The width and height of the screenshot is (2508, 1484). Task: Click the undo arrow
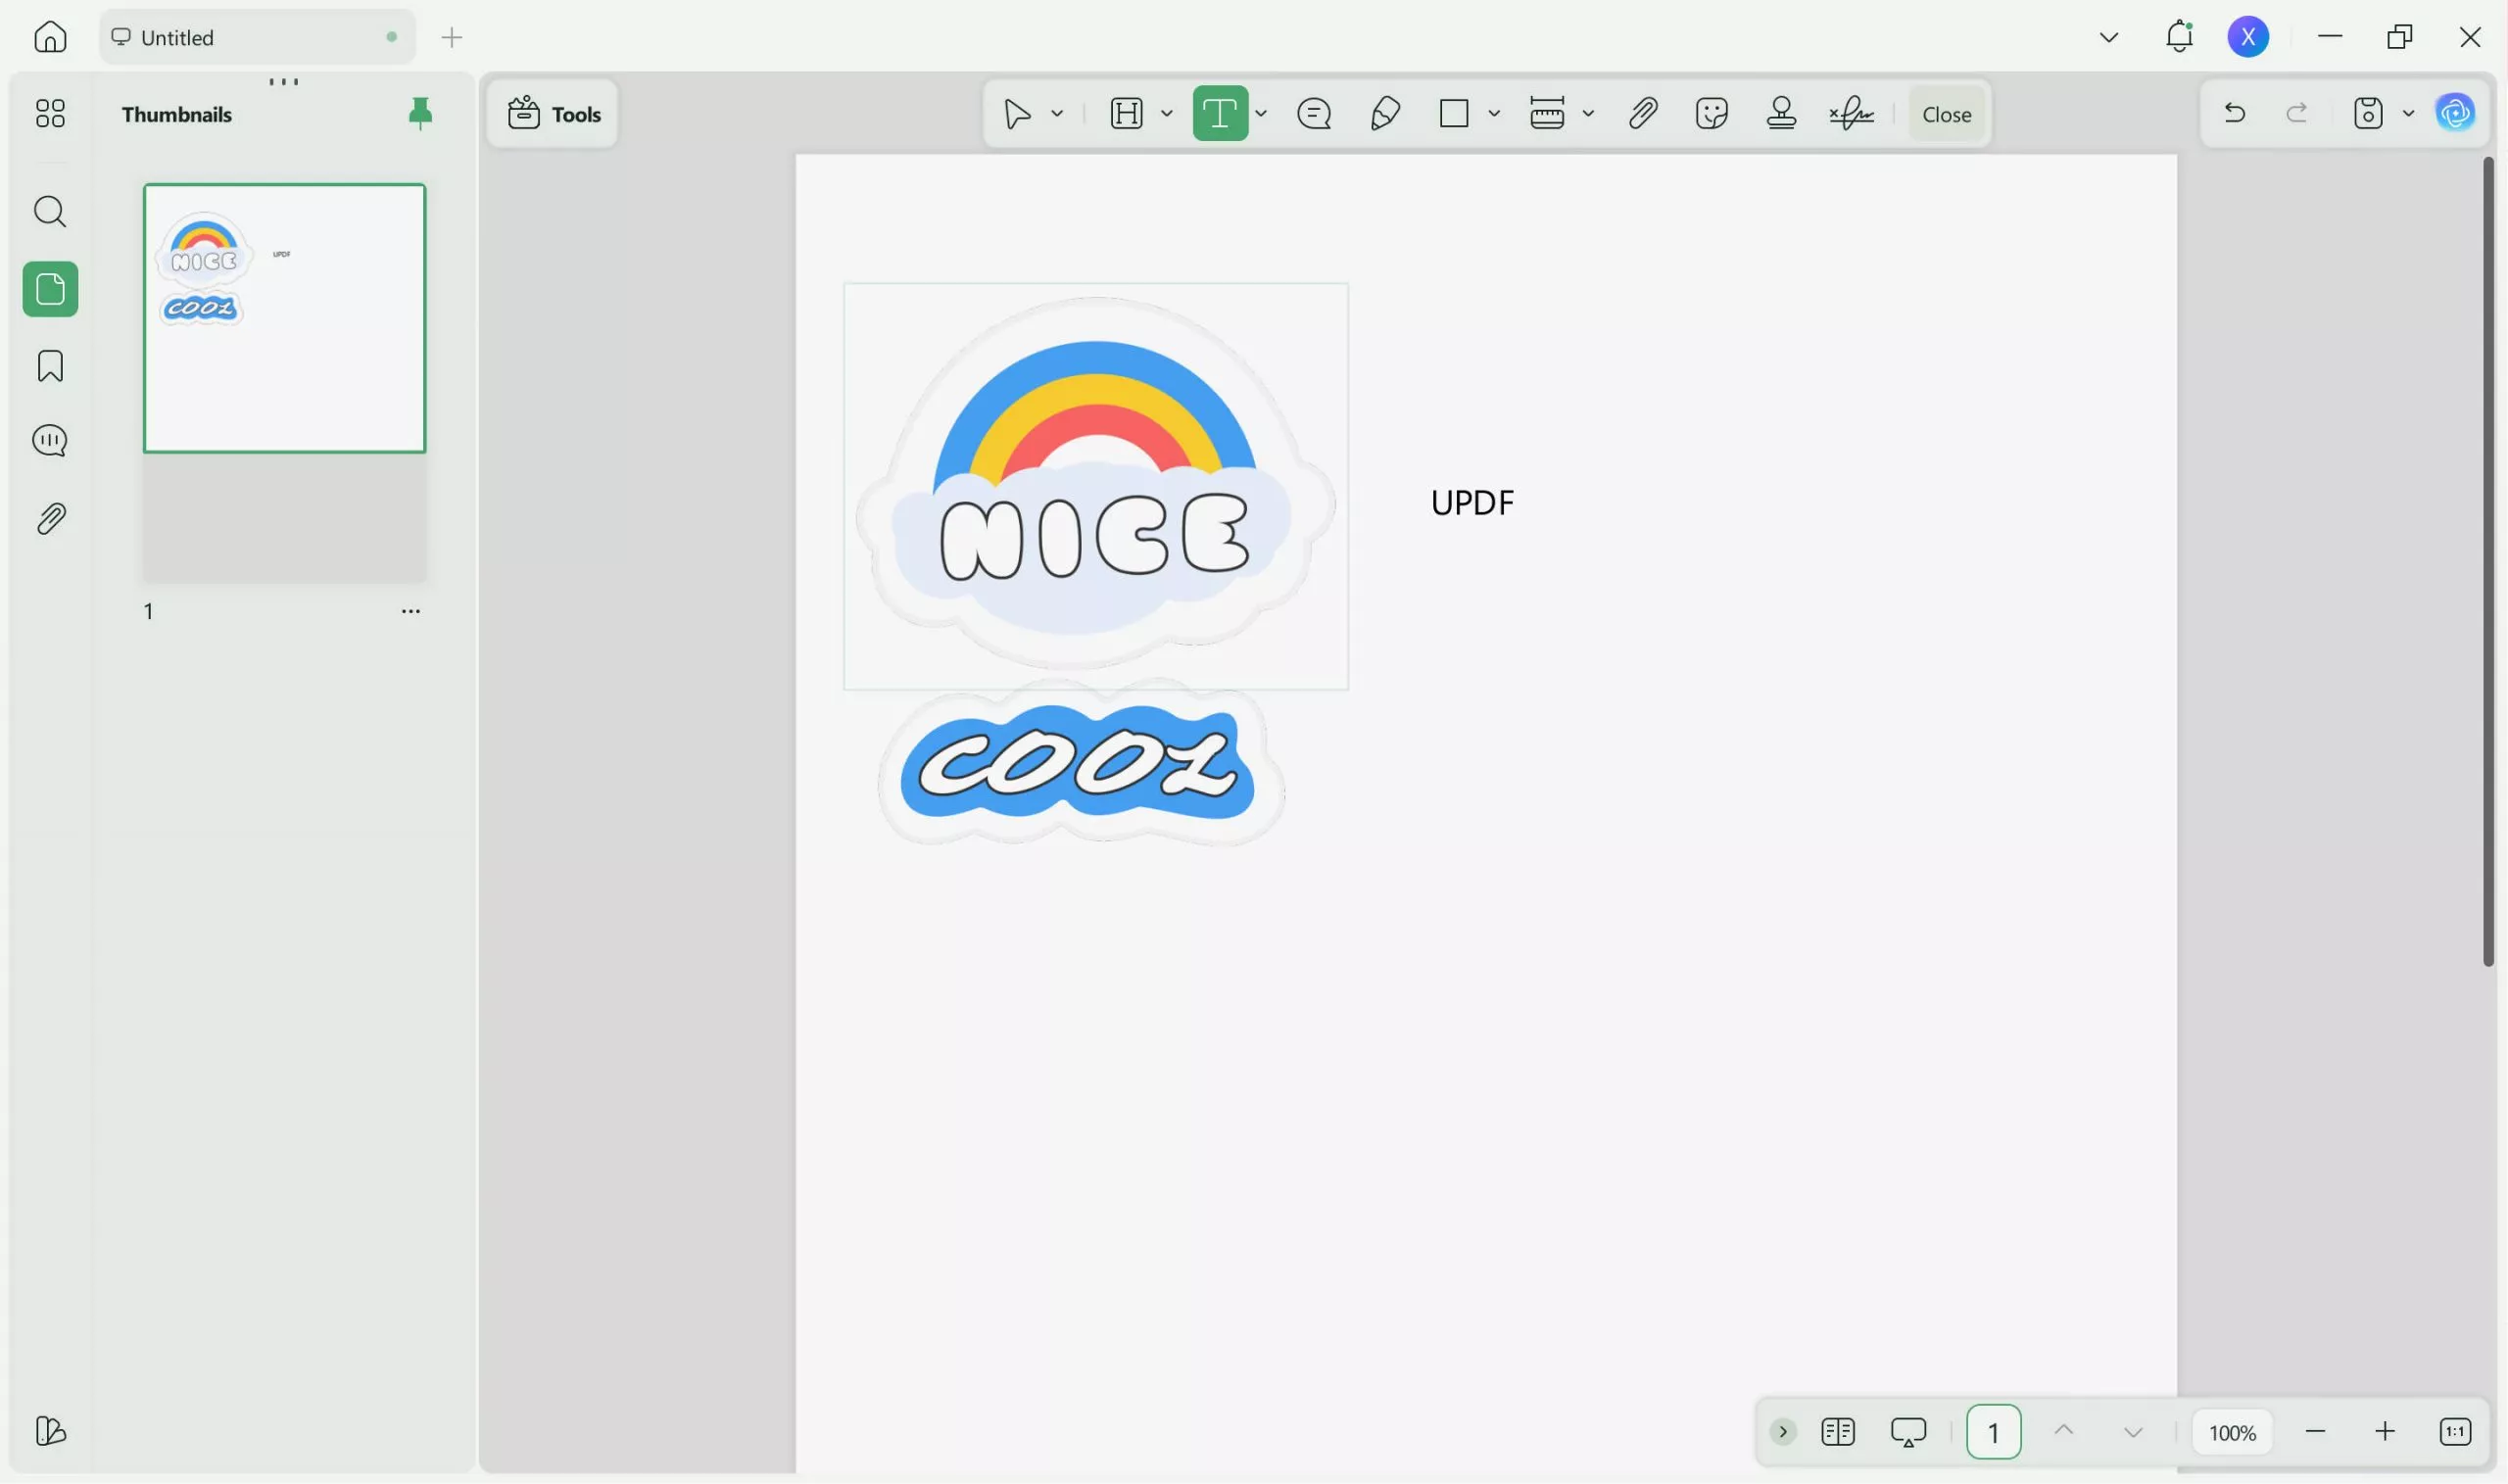pyautogui.click(x=2235, y=112)
